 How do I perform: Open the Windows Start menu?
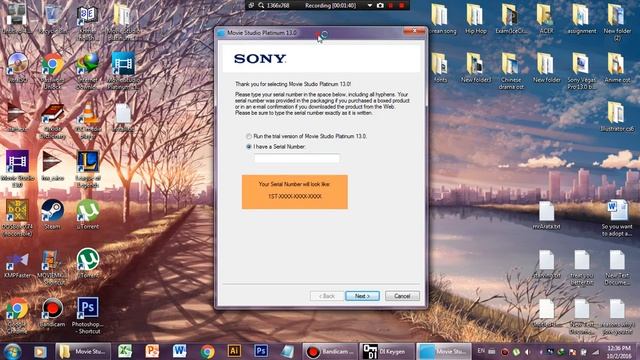12,351
